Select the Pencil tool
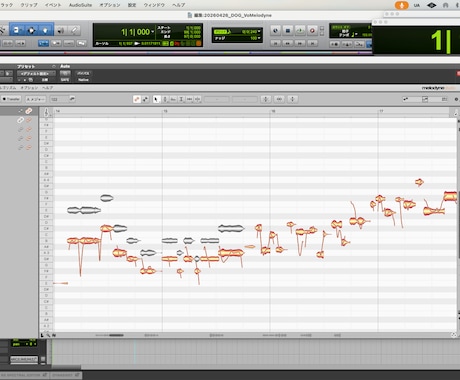460x380 pixels. tap(74, 31)
